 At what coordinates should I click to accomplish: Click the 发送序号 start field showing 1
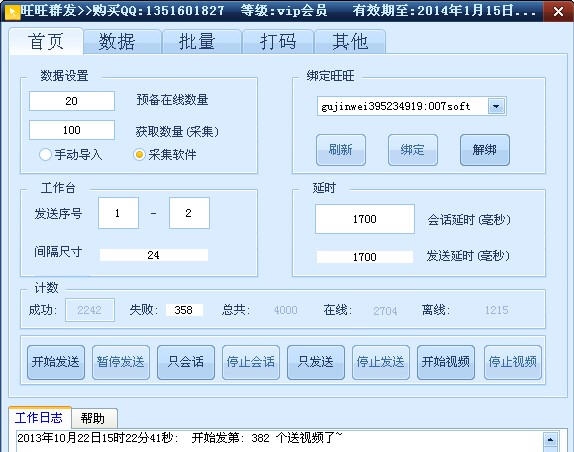pos(118,213)
